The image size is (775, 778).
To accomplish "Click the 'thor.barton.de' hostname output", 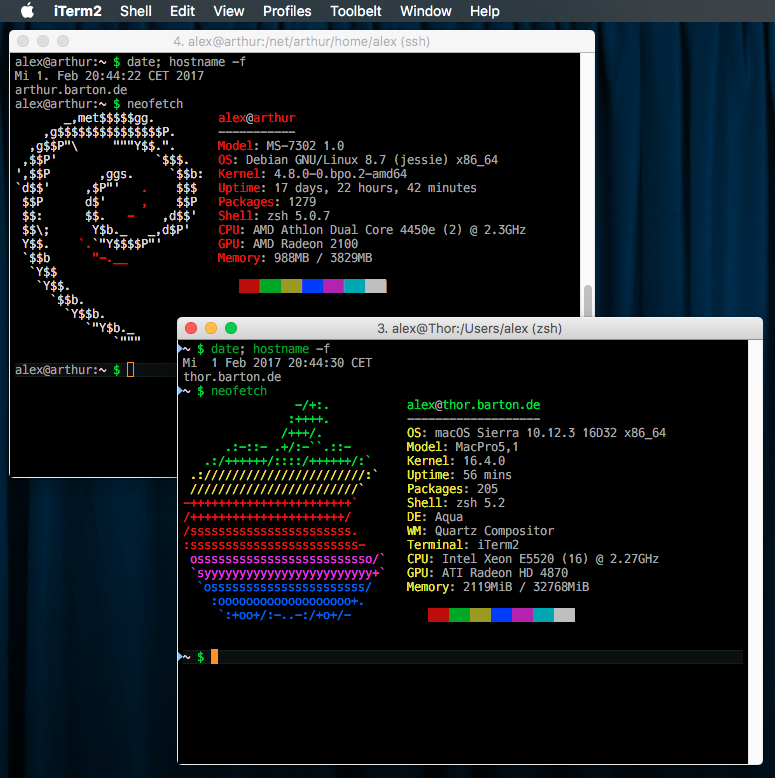I will [x=232, y=377].
